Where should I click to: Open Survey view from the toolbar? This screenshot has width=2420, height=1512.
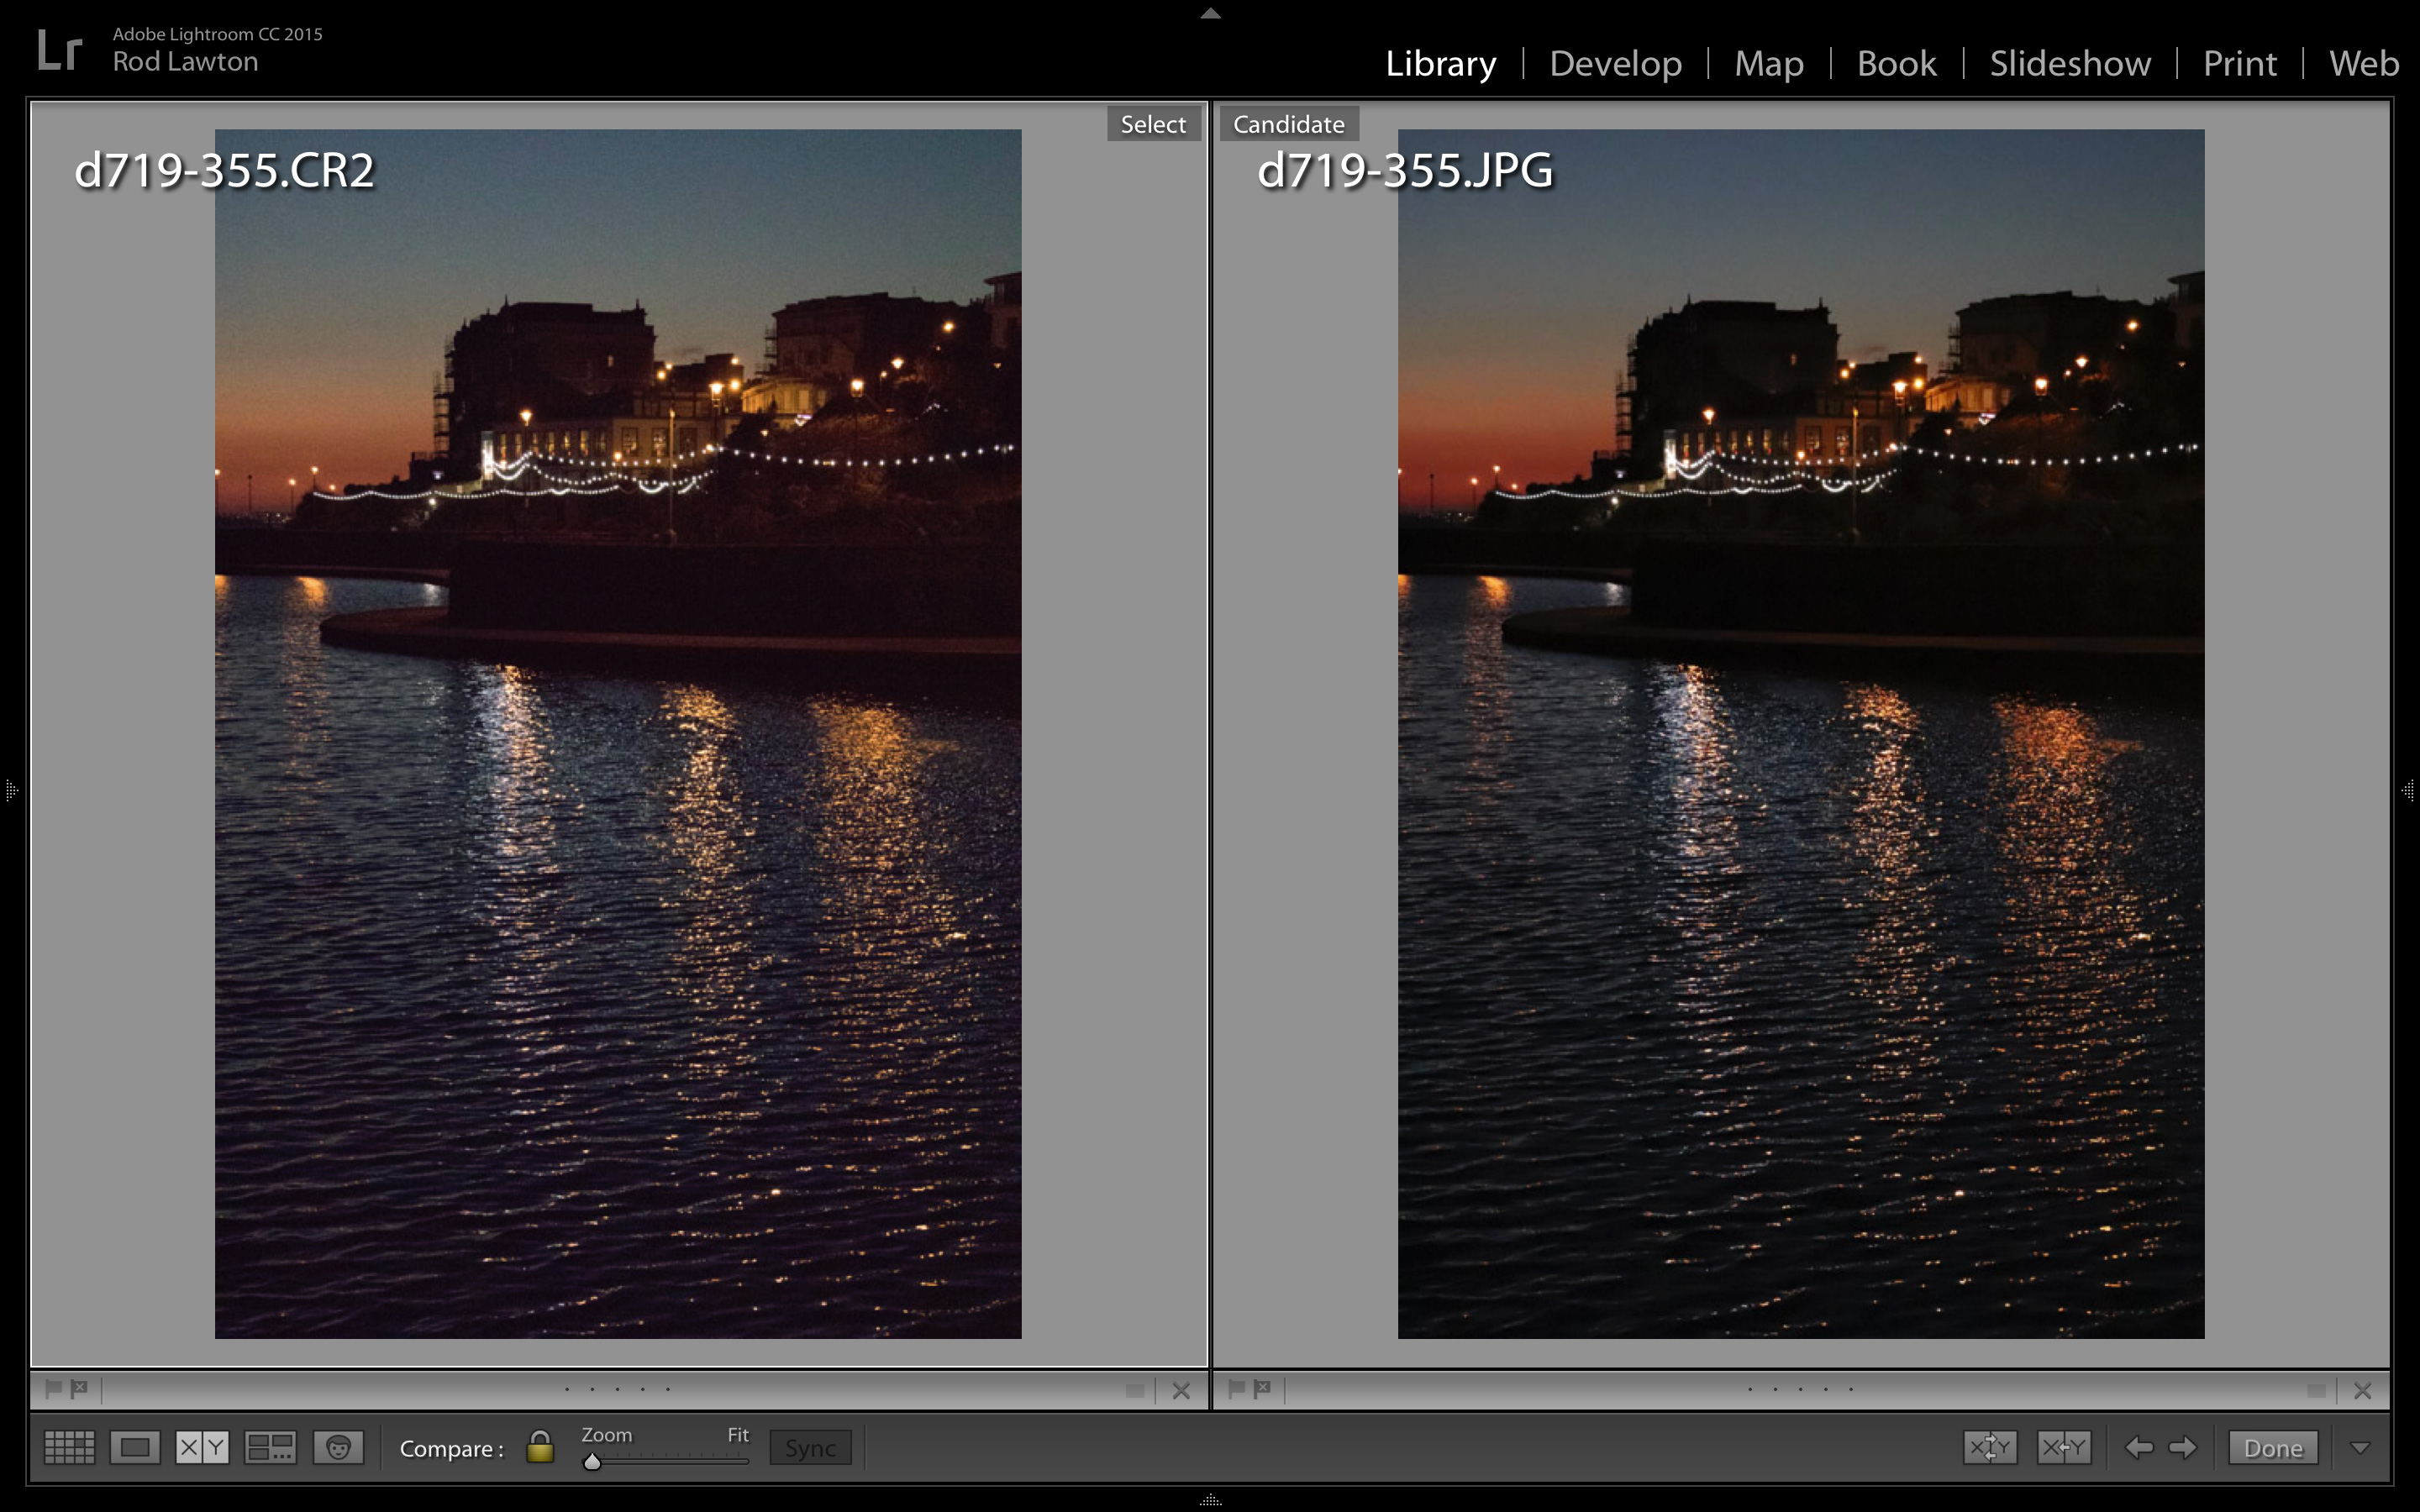click(268, 1447)
